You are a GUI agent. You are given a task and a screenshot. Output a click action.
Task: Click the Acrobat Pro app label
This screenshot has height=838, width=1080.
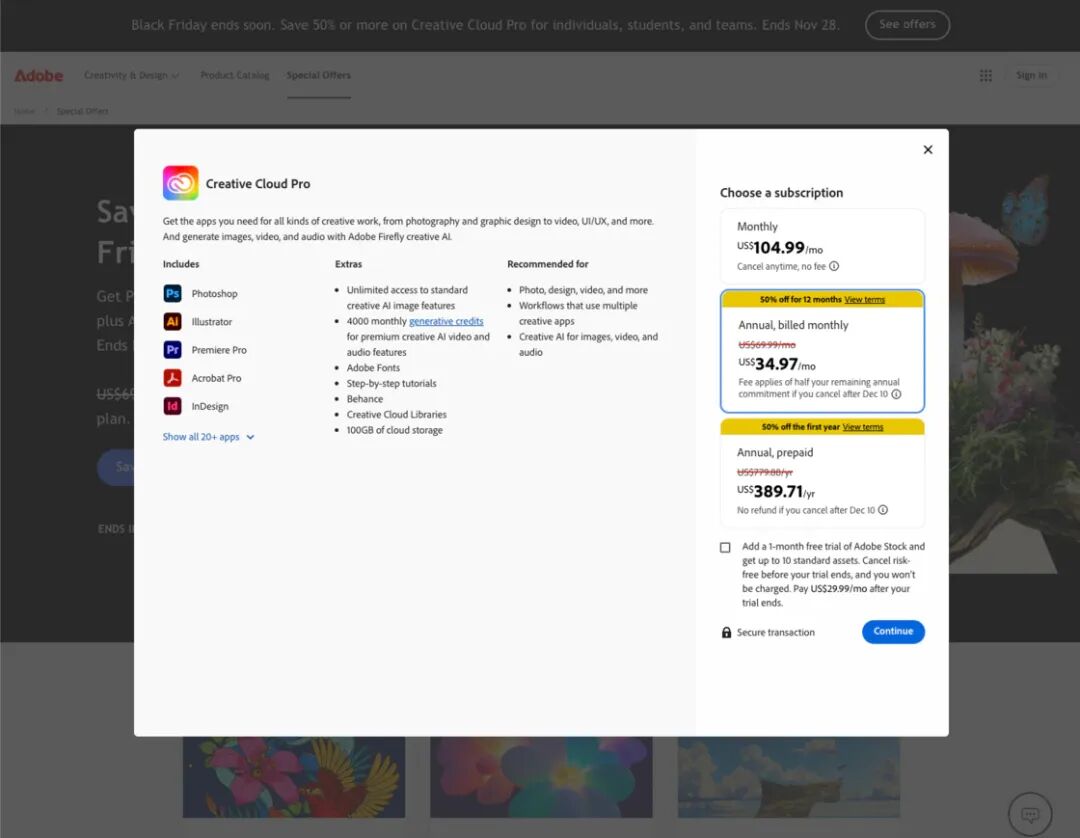[216, 378]
